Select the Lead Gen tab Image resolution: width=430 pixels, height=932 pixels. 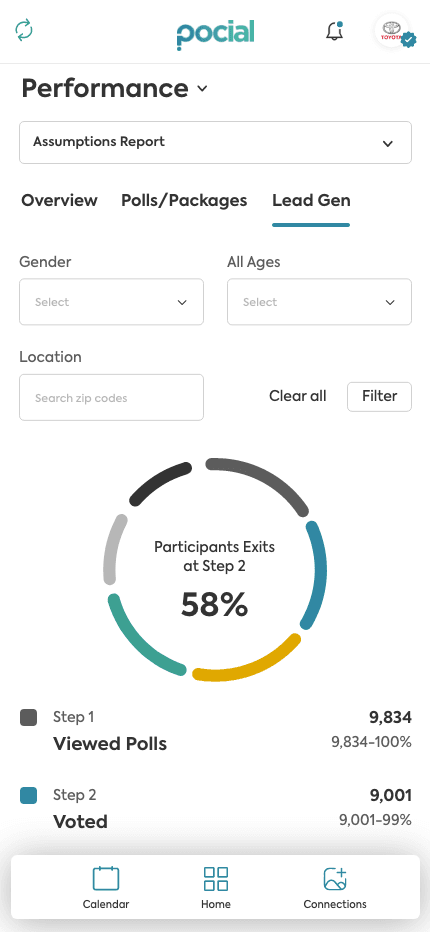click(x=311, y=200)
